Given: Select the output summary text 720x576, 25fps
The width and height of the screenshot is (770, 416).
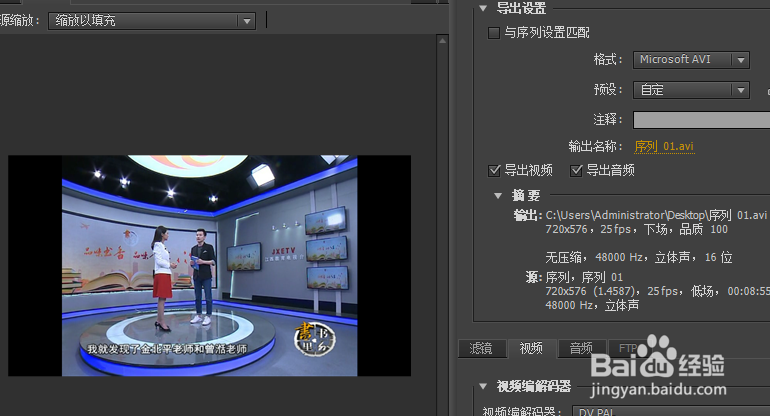Looking at the screenshot, I should (x=591, y=229).
